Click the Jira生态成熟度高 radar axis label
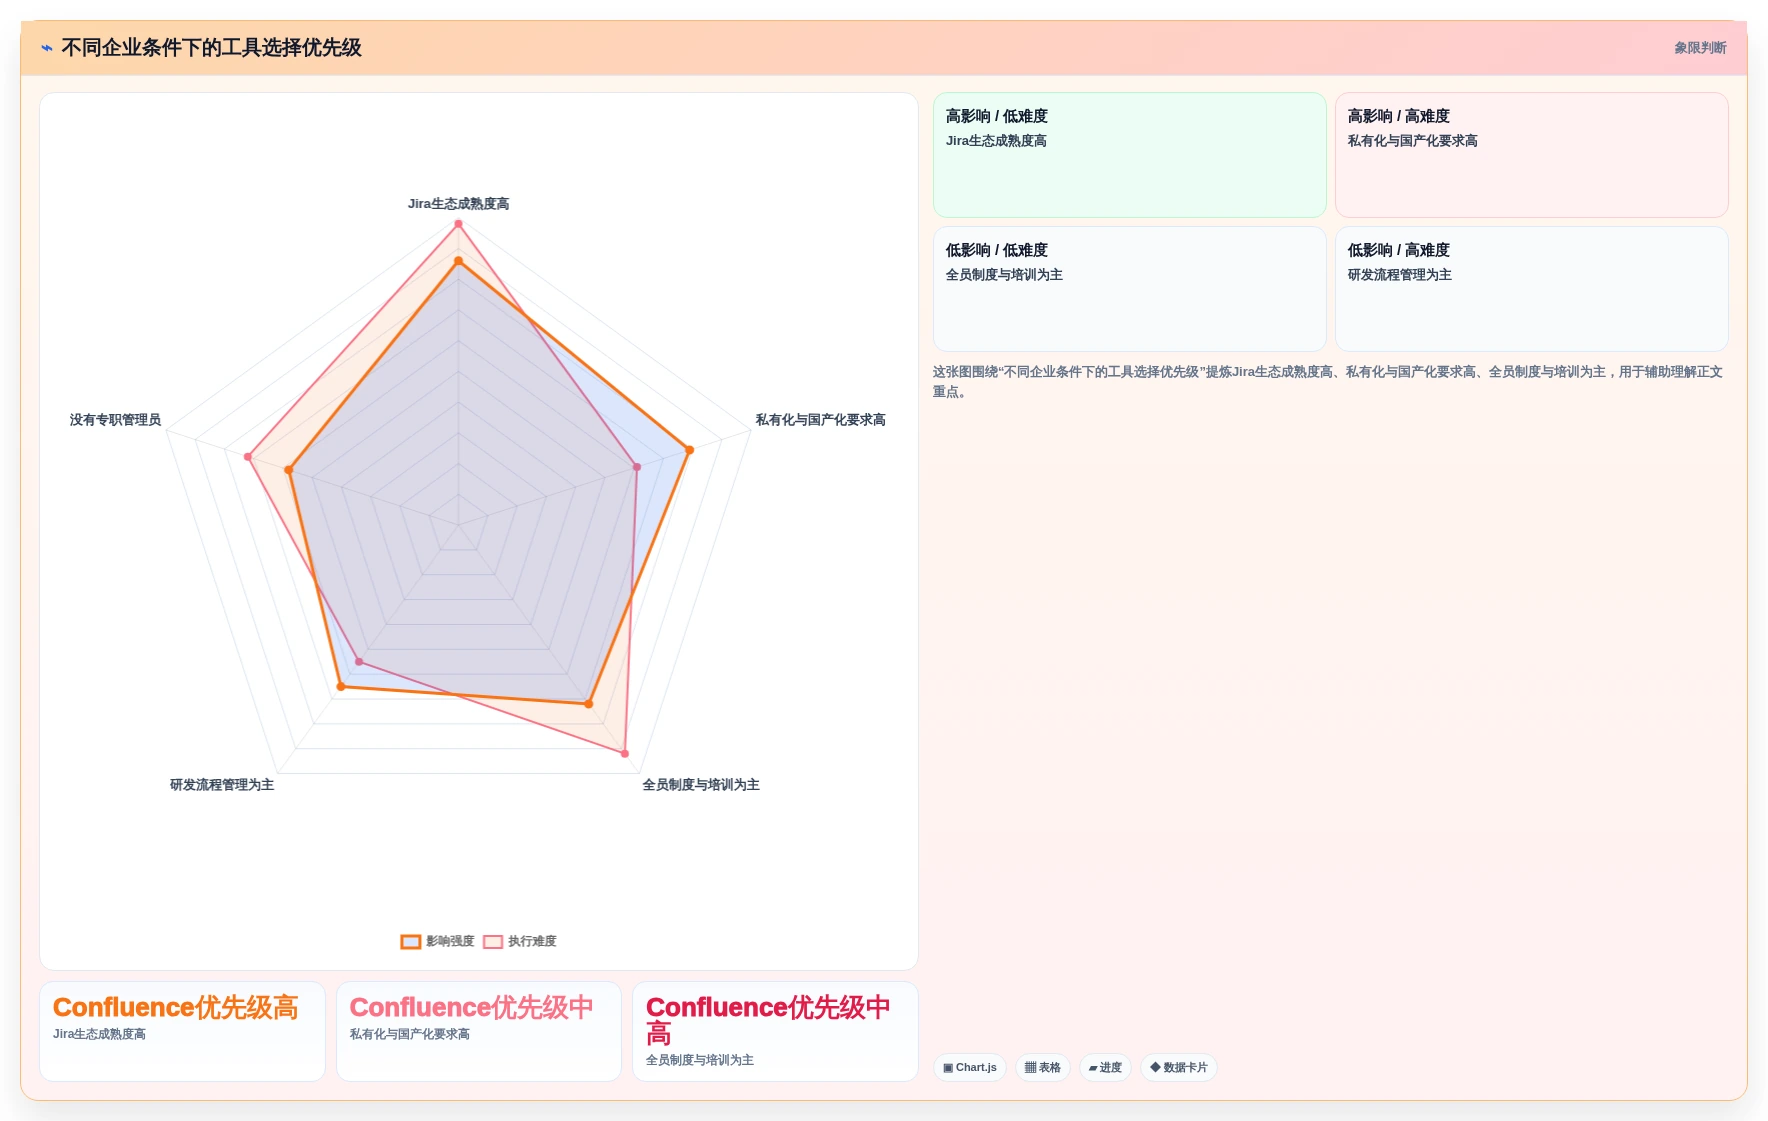 (x=458, y=204)
